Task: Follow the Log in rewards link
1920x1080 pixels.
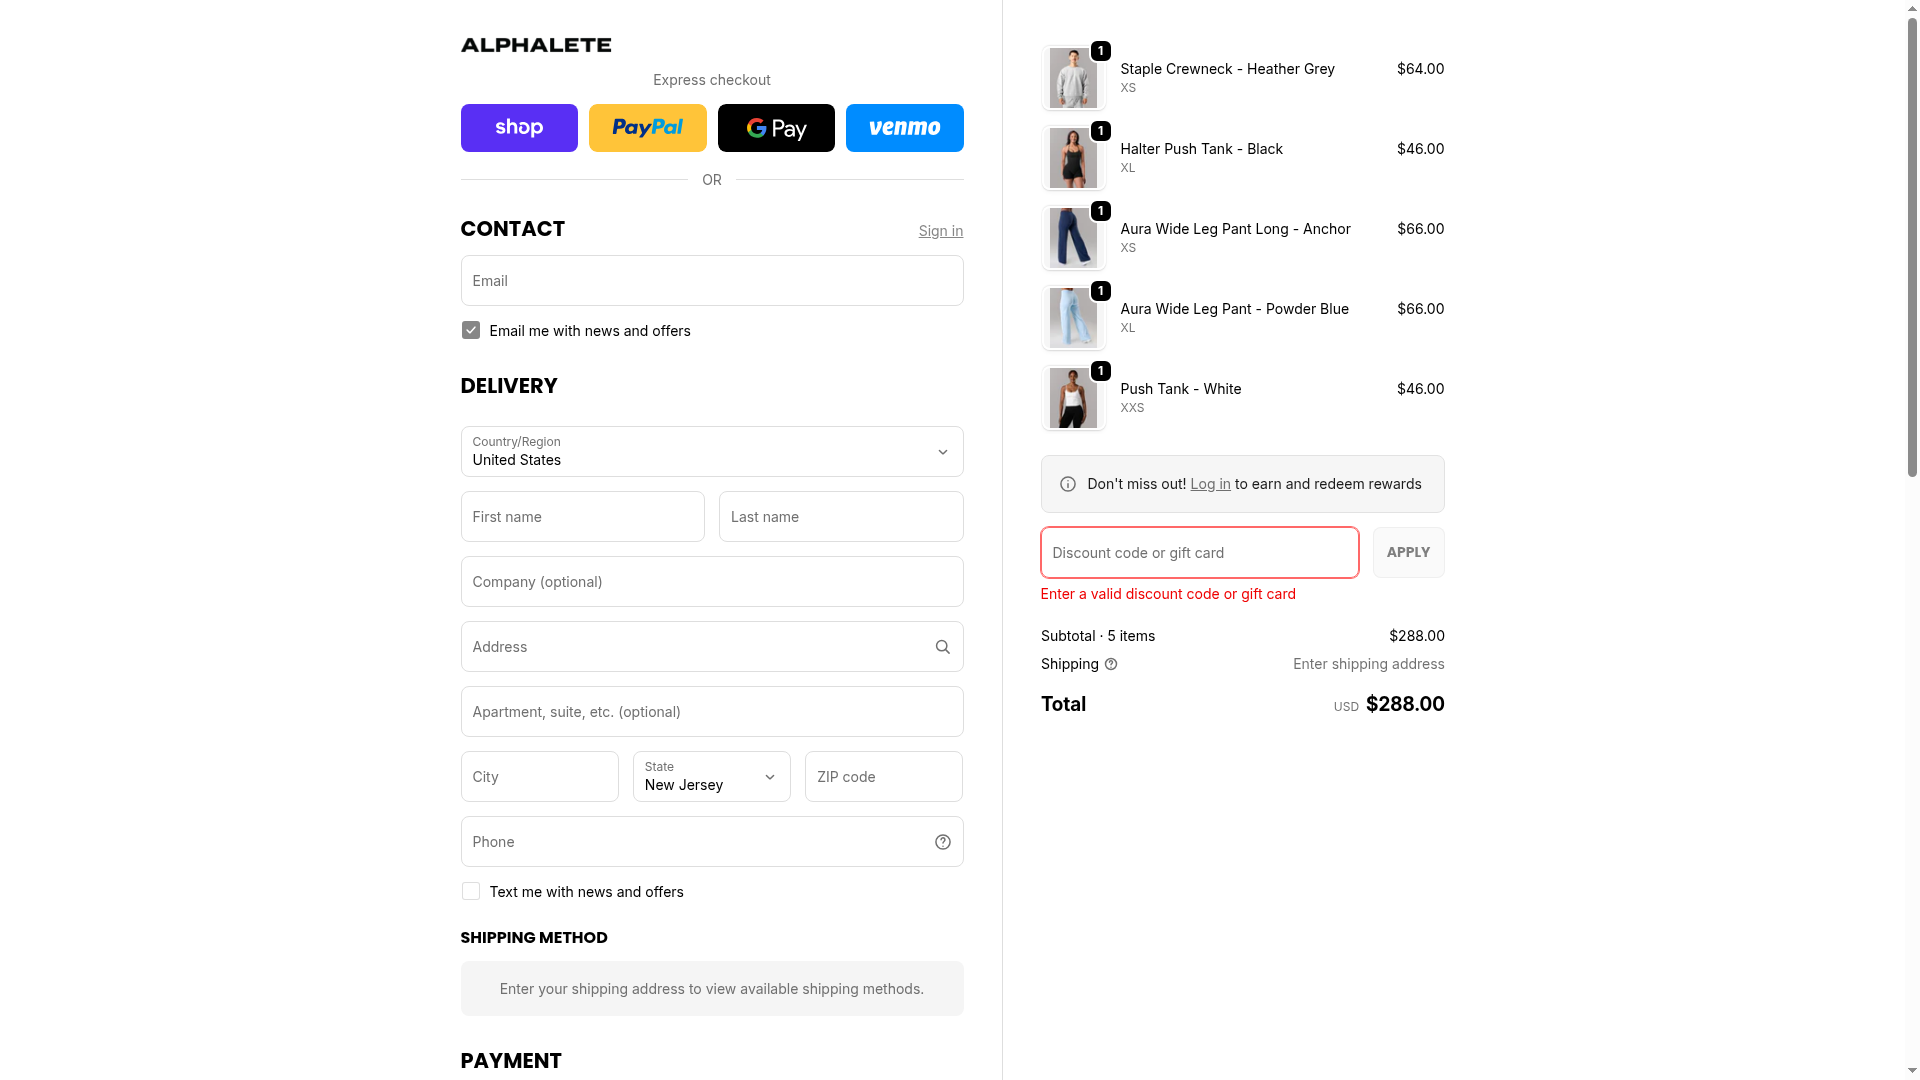Action: pyautogui.click(x=1210, y=484)
